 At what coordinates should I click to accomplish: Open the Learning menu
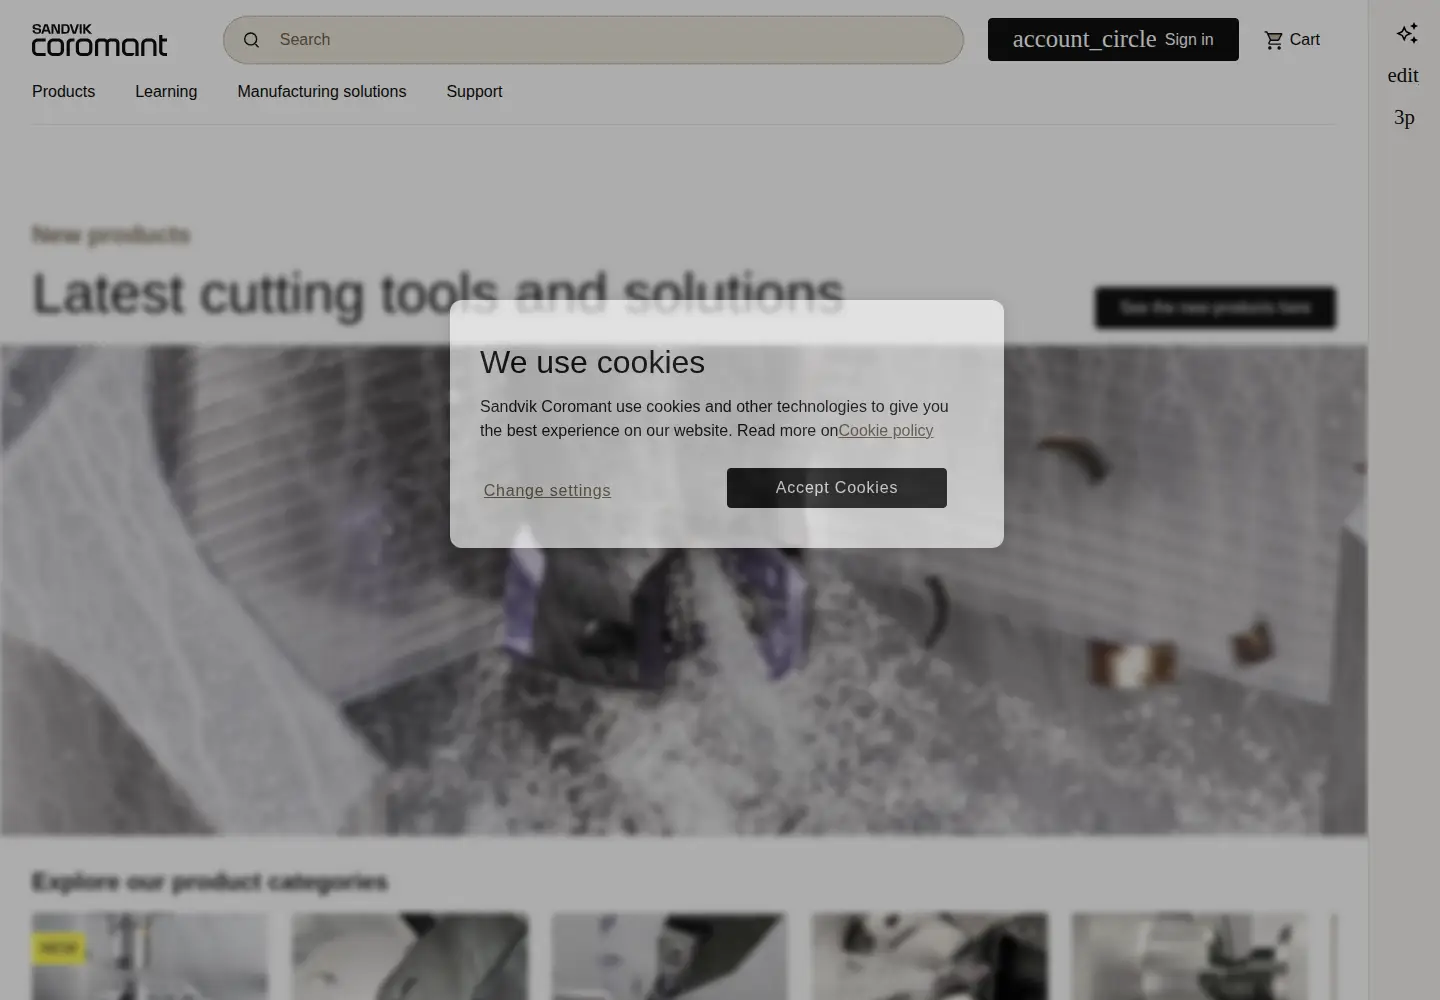pyautogui.click(x=166, y=92)
